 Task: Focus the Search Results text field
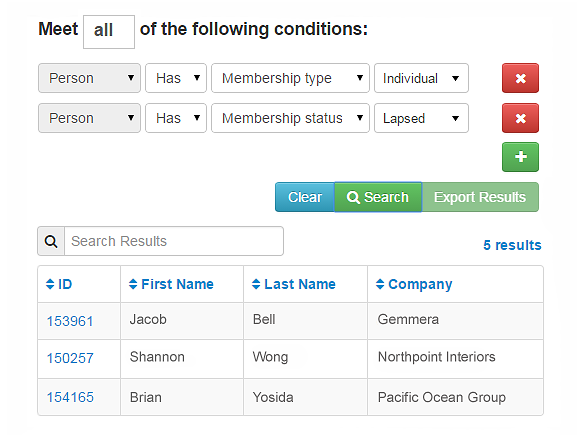(174, 241)
